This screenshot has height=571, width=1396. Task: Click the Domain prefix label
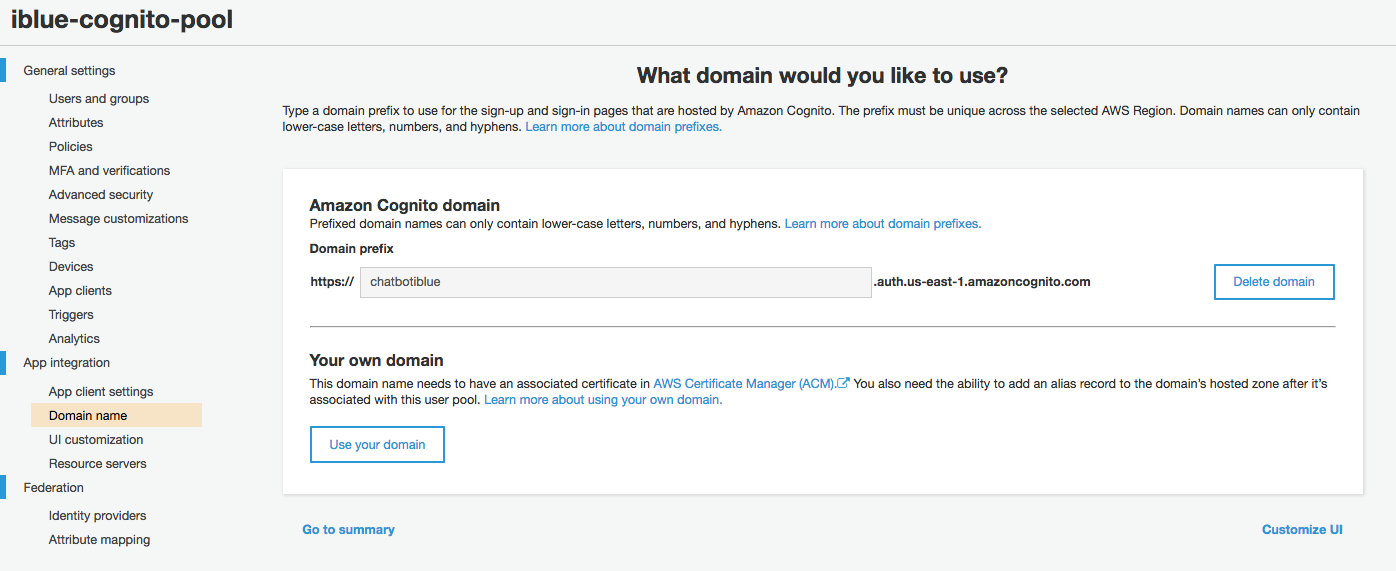click(x=352, y=249)
